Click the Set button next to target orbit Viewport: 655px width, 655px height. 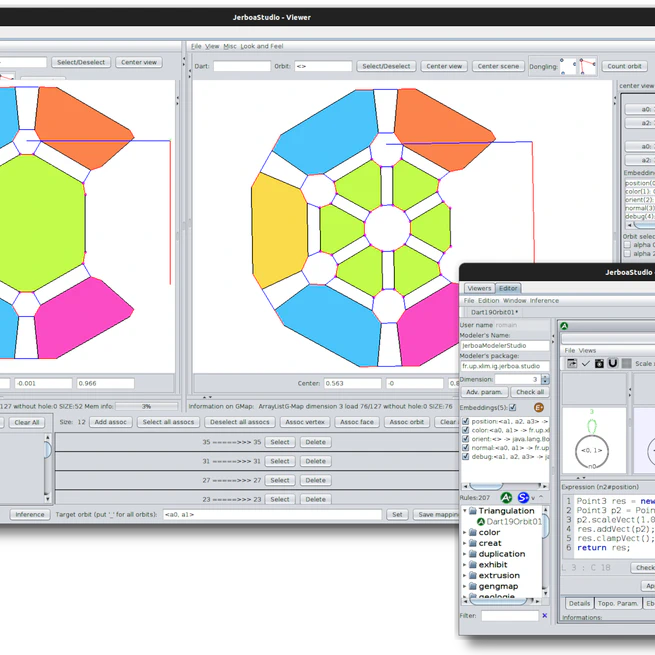point(397,514)
